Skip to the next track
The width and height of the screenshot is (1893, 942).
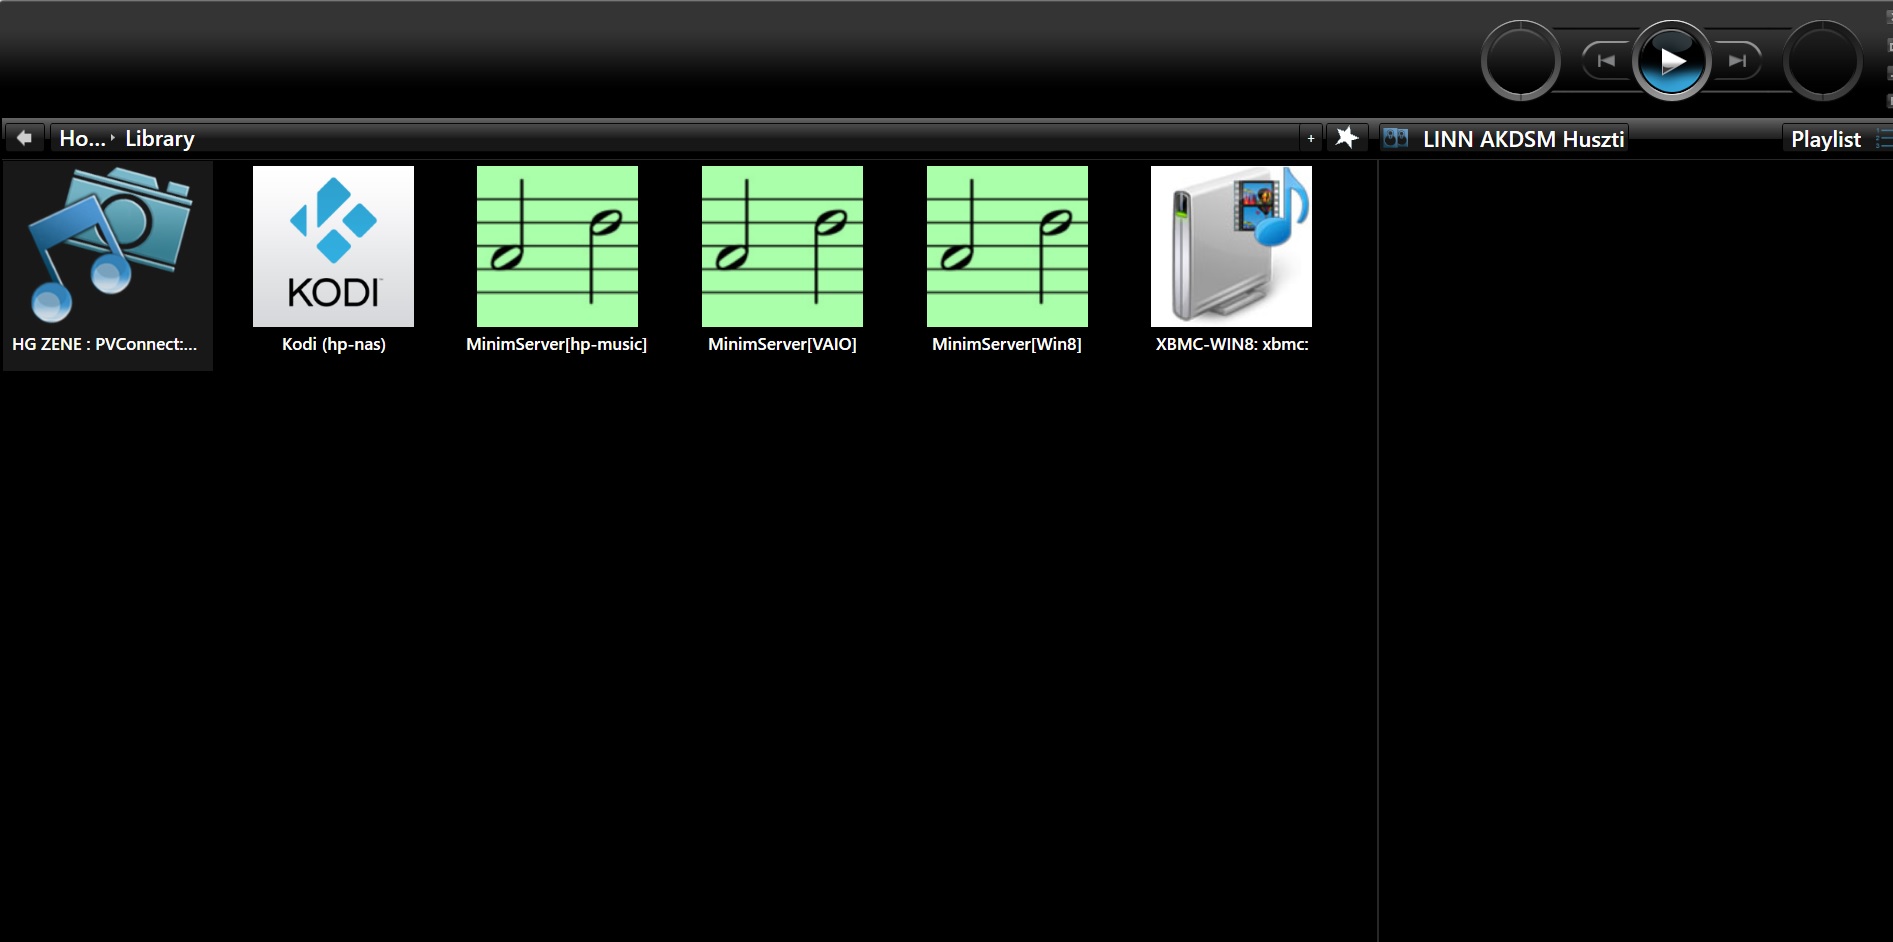[x=1738, y=61]
